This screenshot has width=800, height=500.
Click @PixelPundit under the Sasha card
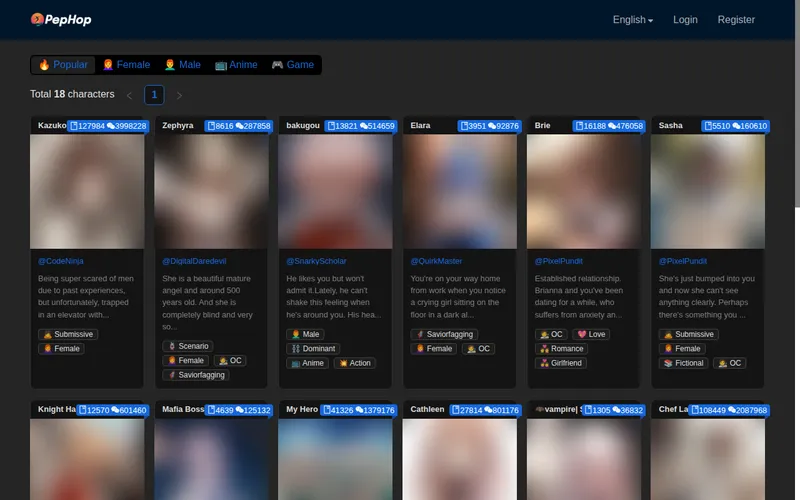click(x=683, y=261)
